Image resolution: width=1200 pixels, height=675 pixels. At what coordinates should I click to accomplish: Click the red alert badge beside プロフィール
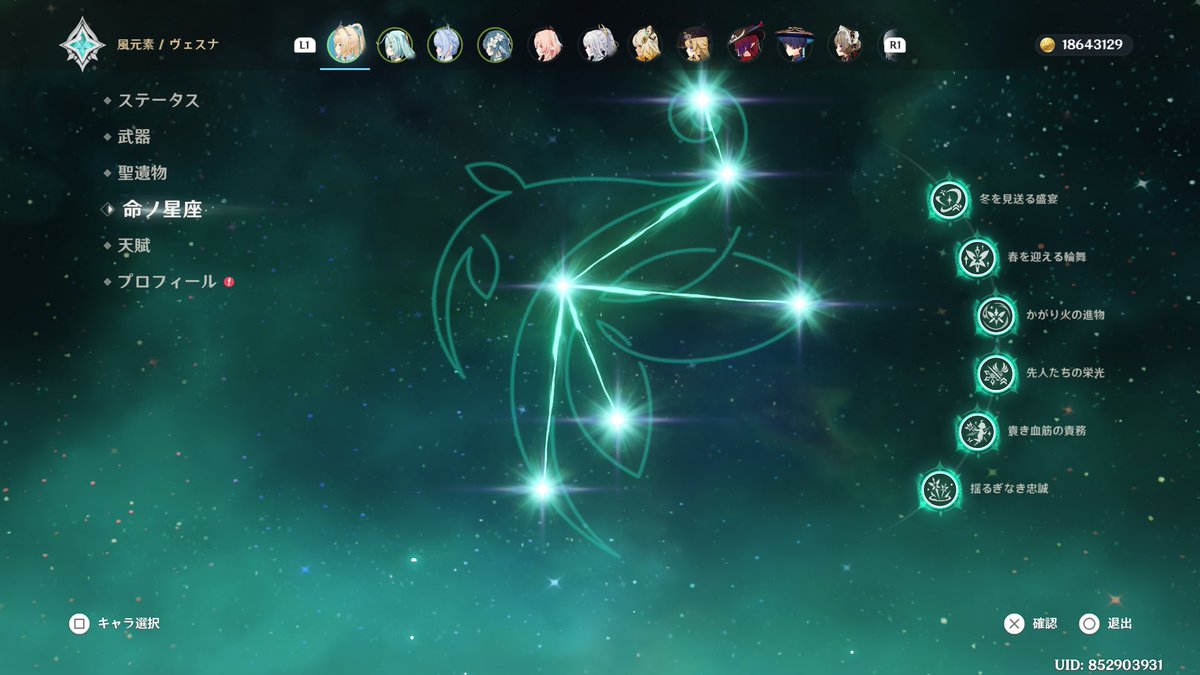pos(229,282)
